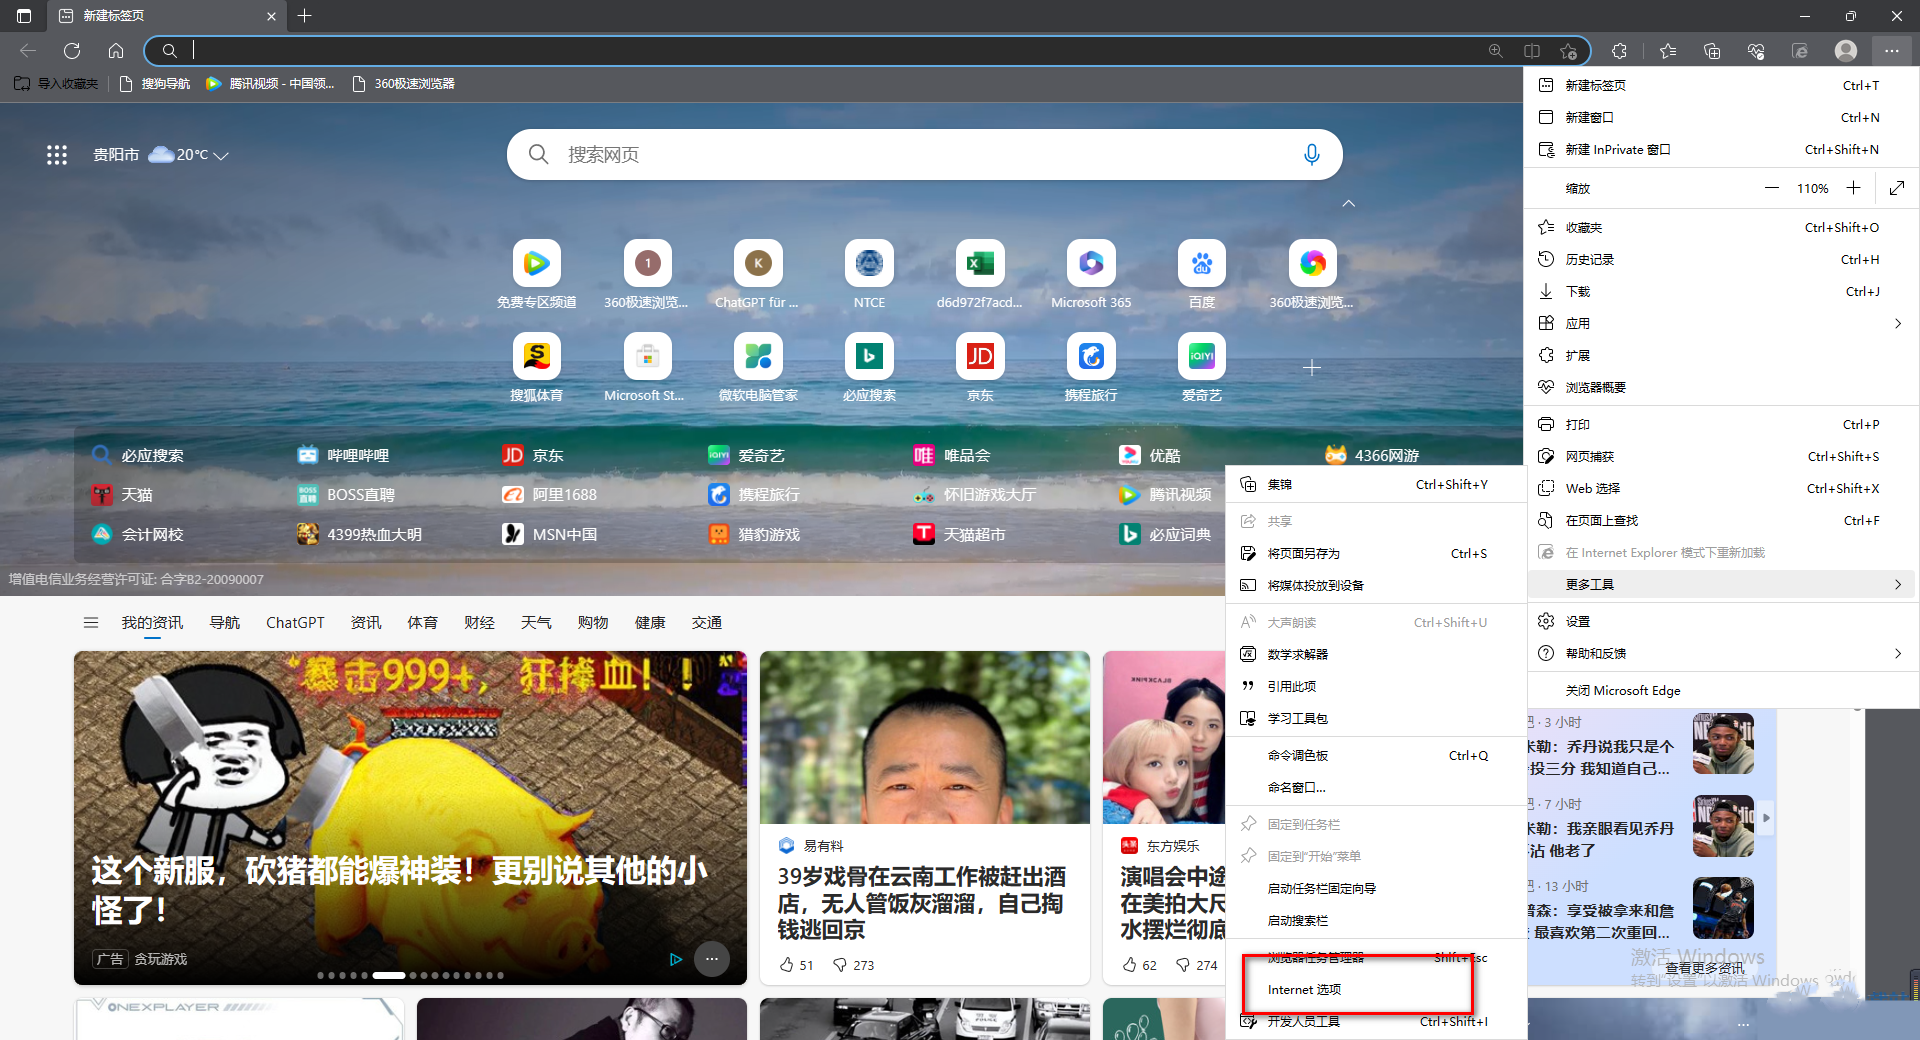Viewport: 1920px width, 1040px height.
Task: Reload the page with the refresh icon
Action: pyautogui.click(x=71, y=51)
